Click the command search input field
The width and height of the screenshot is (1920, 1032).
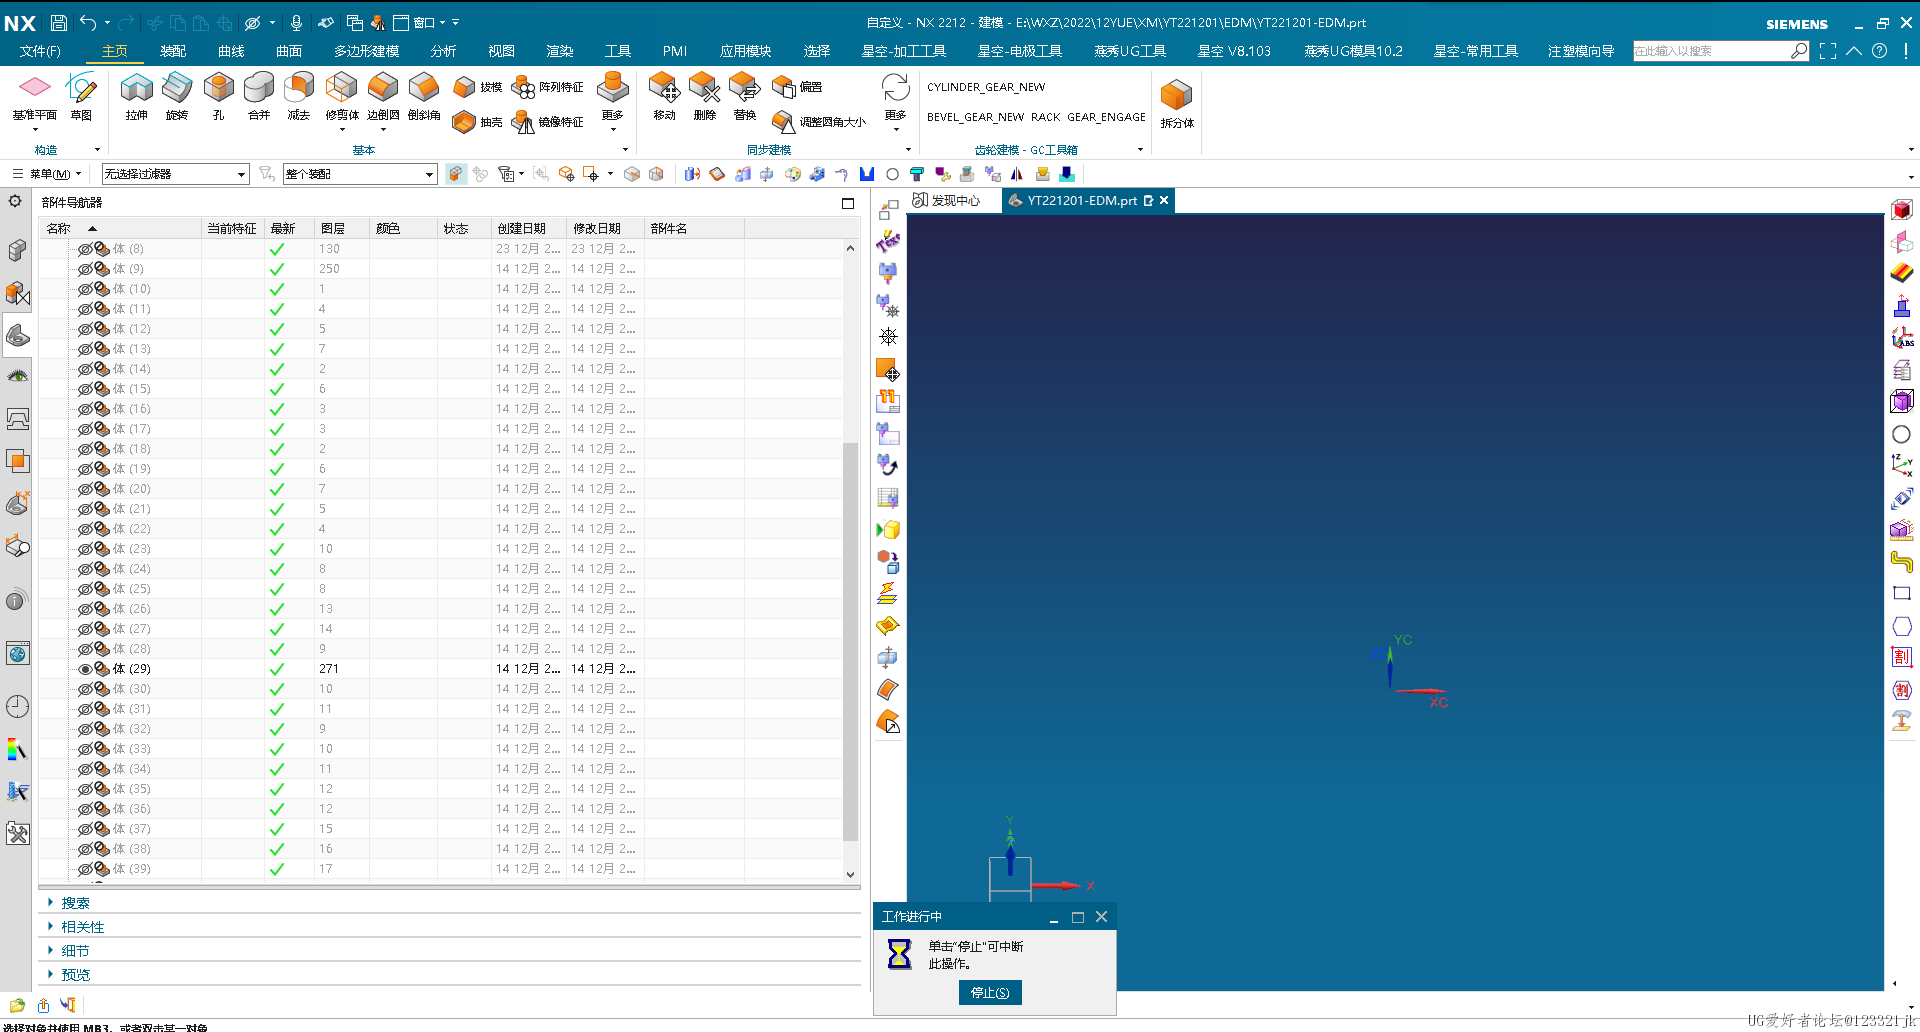click(1711, 51)
